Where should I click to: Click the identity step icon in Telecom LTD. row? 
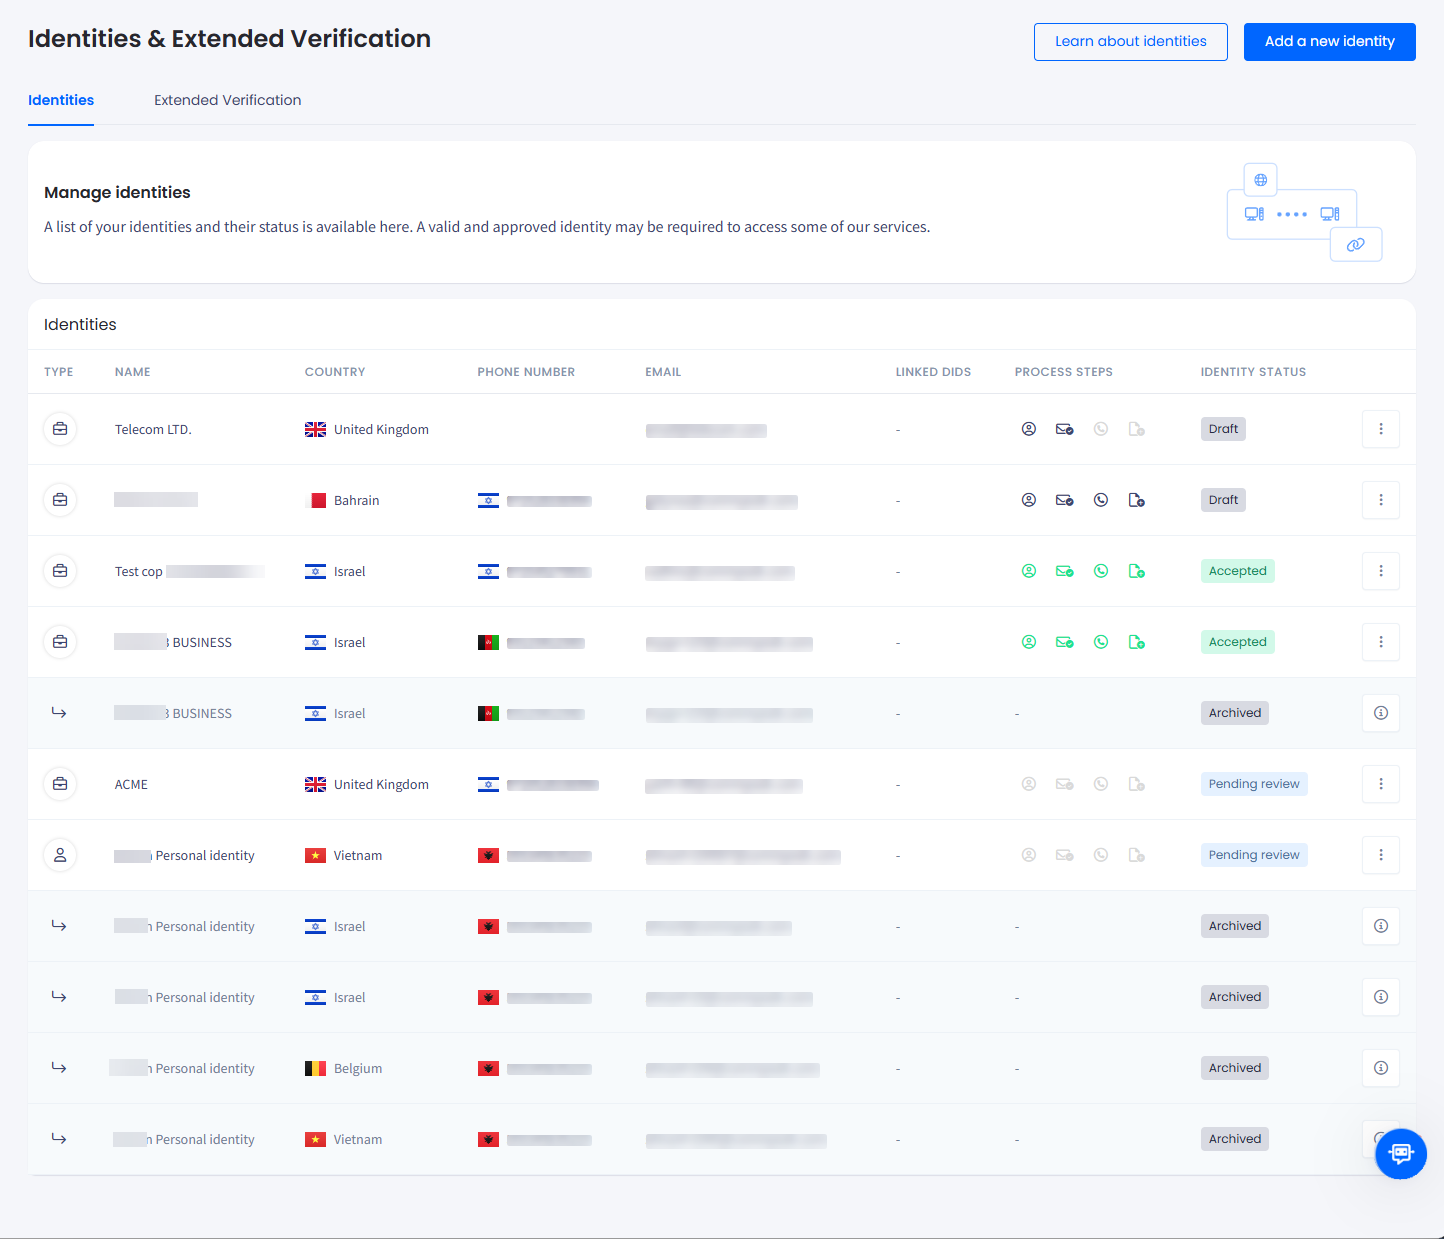pos(1029,429)
